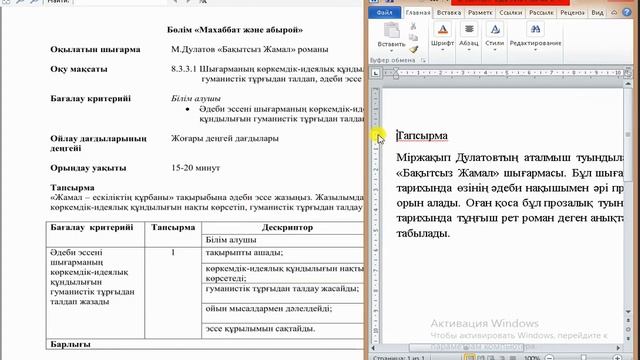Expand the Стили dropdown arrow

pos(495,50)
